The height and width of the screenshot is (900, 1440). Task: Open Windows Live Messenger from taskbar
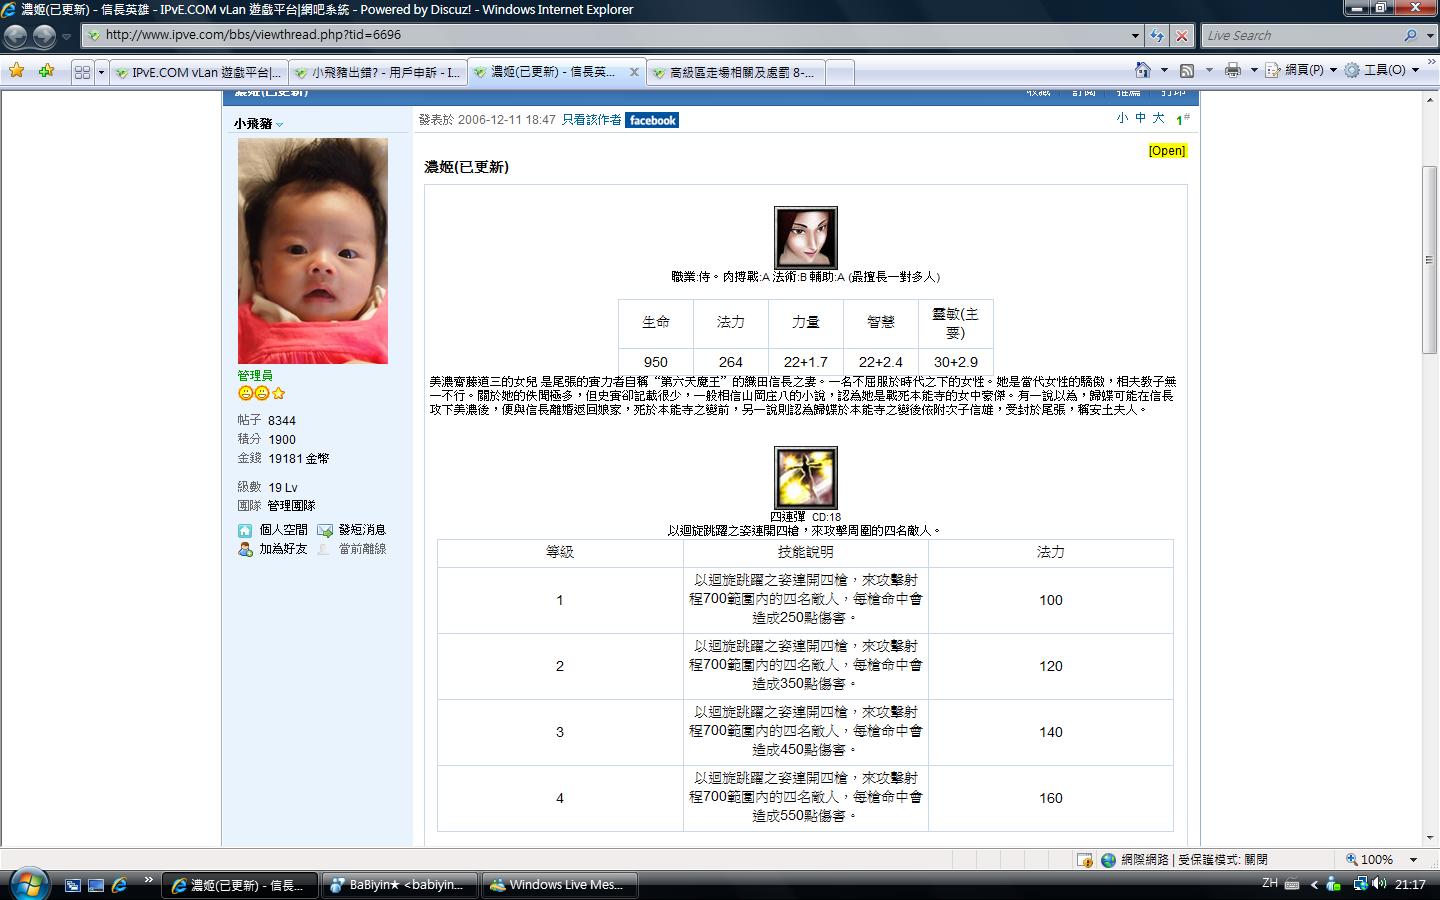tap(557, 885)
